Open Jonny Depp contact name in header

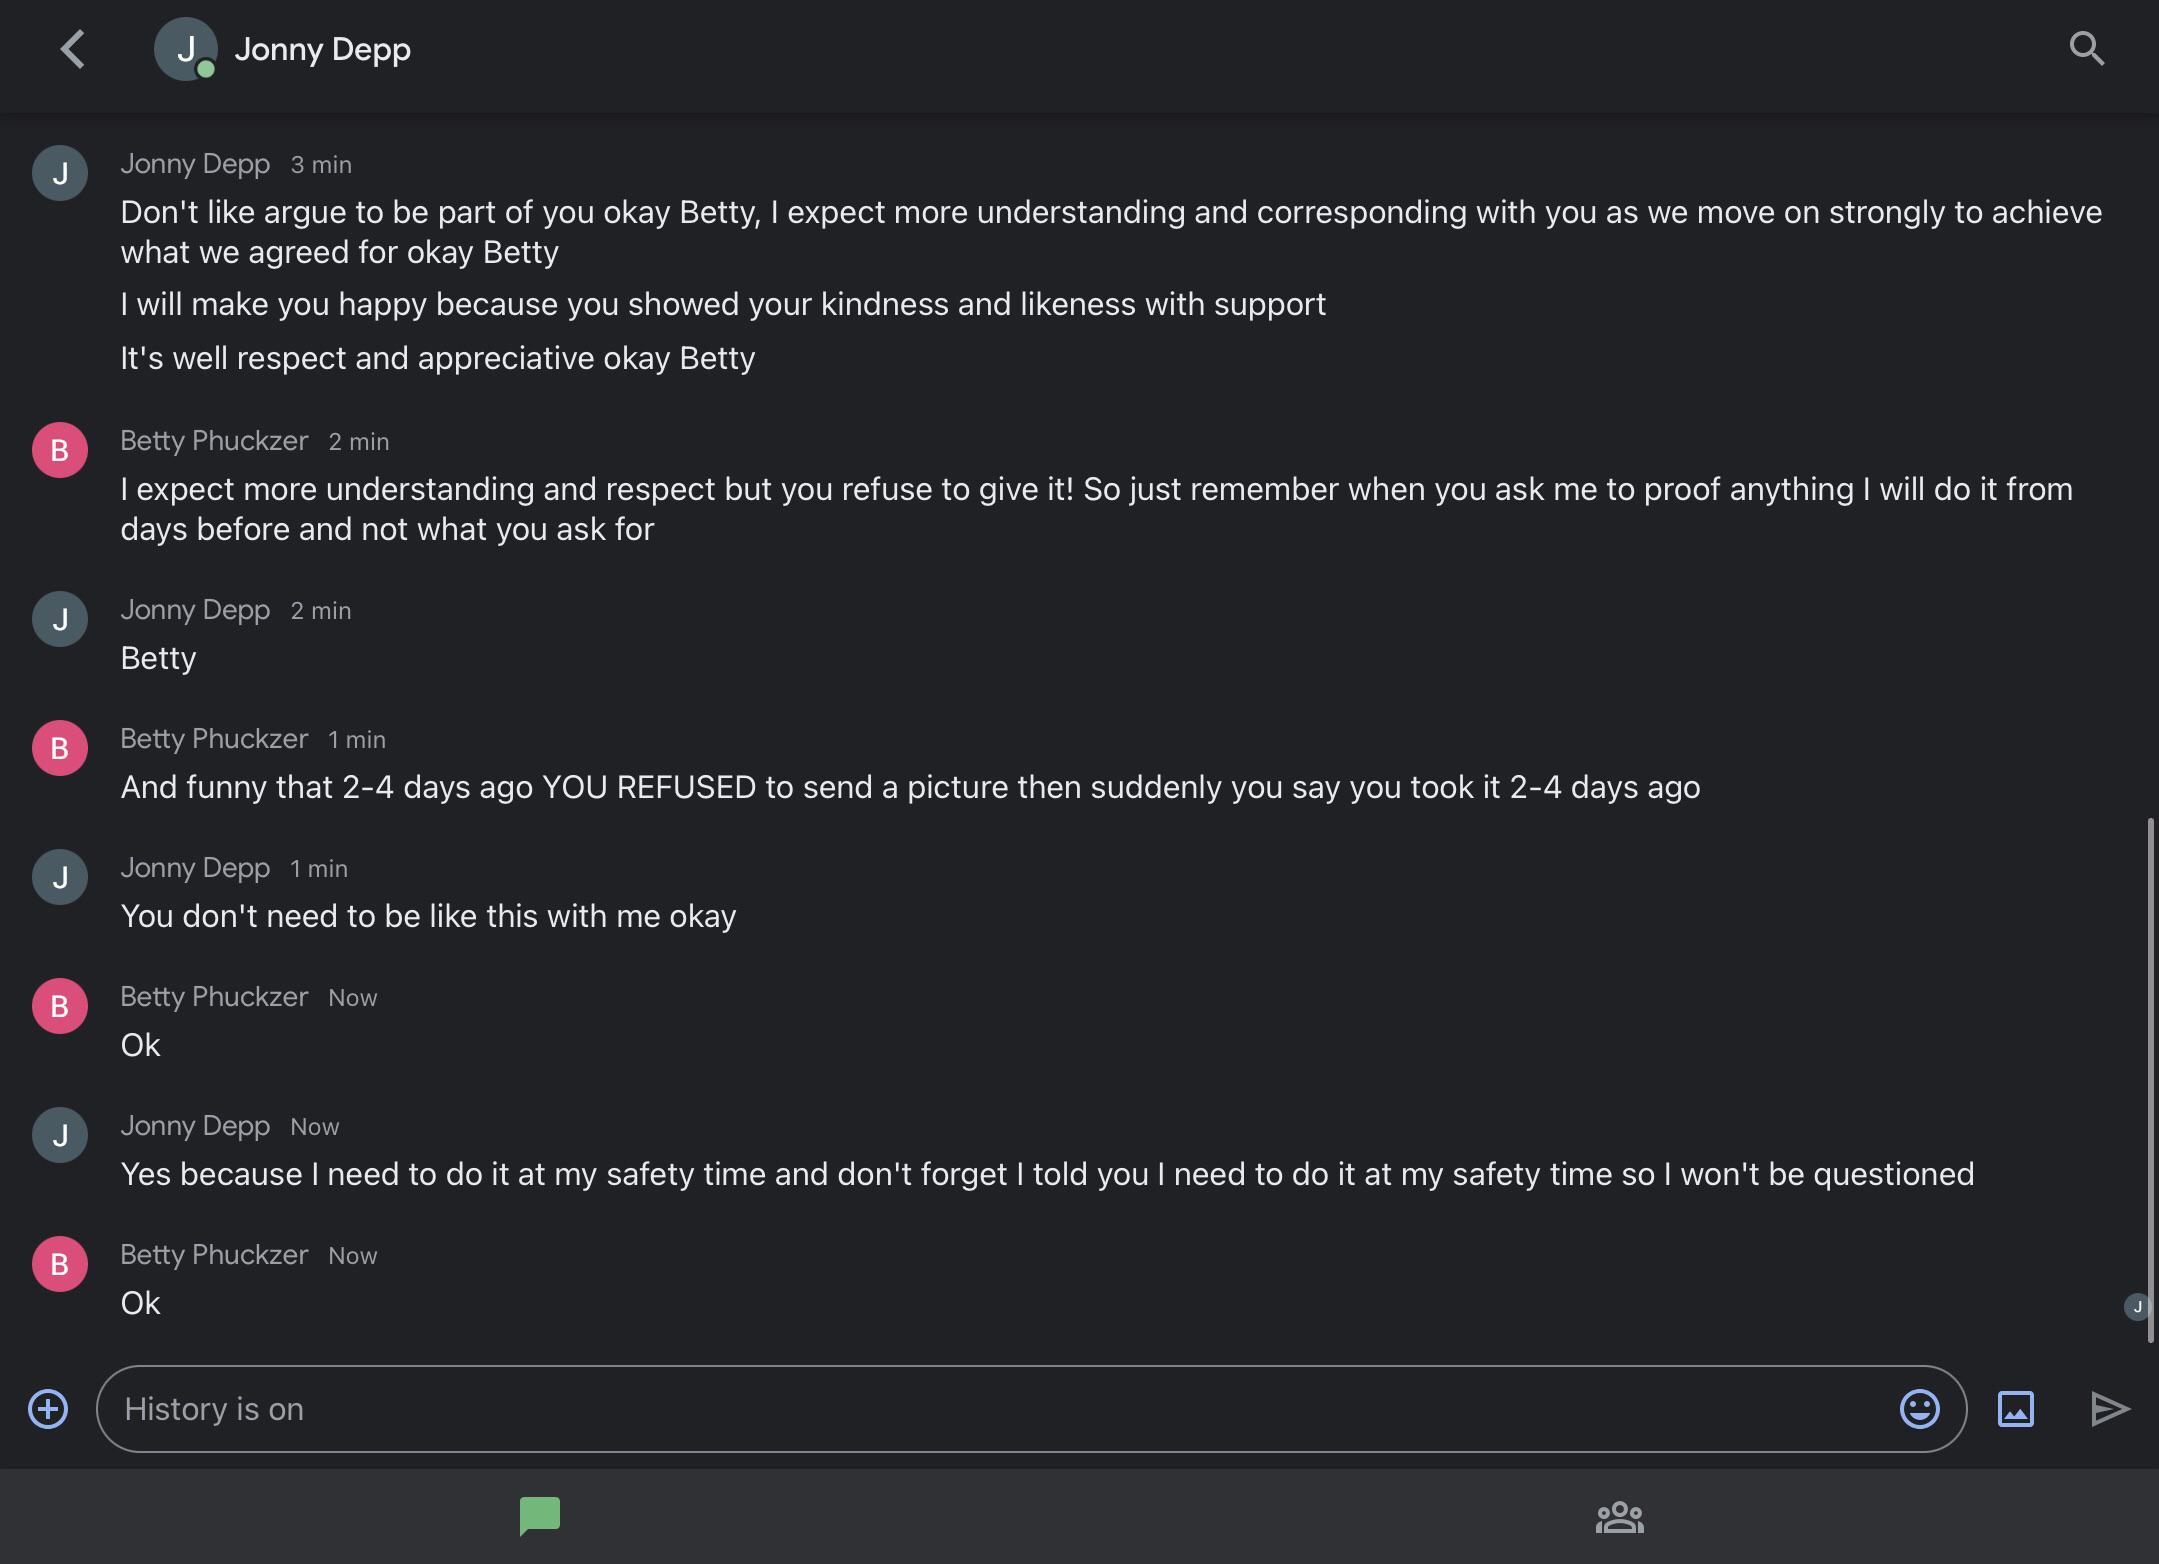click(x=322, y=49)
